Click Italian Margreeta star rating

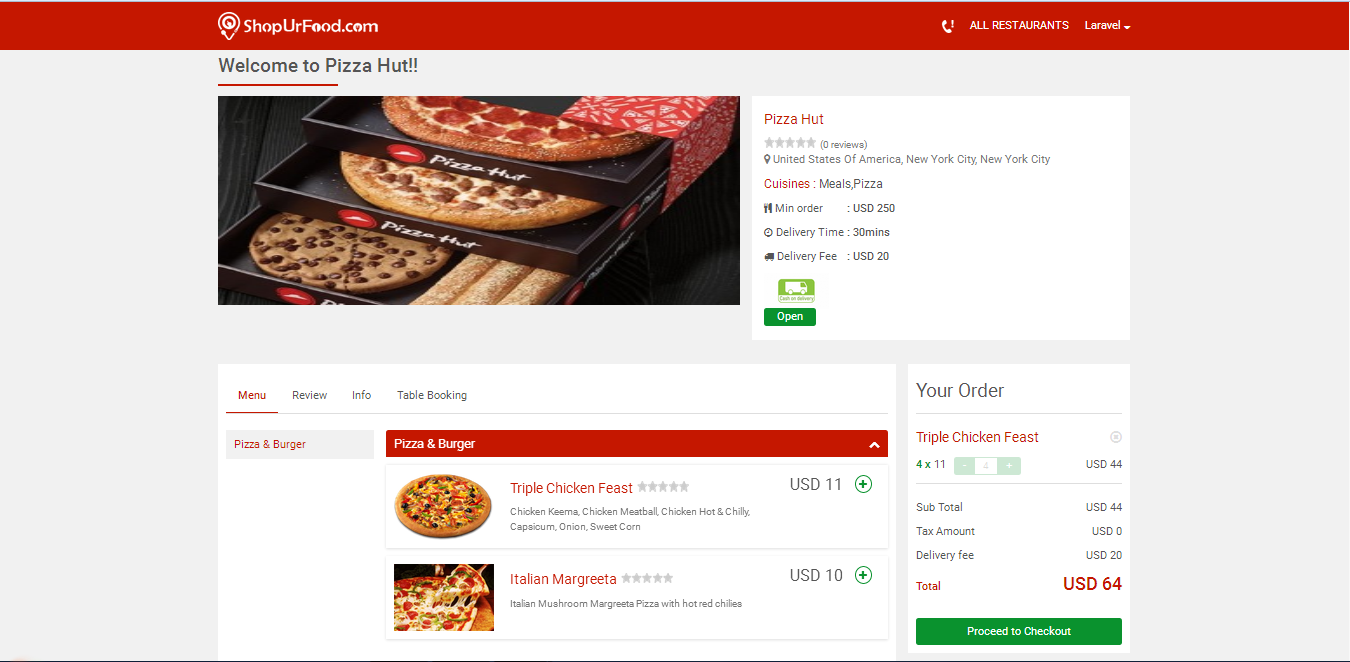click(647, 578)
